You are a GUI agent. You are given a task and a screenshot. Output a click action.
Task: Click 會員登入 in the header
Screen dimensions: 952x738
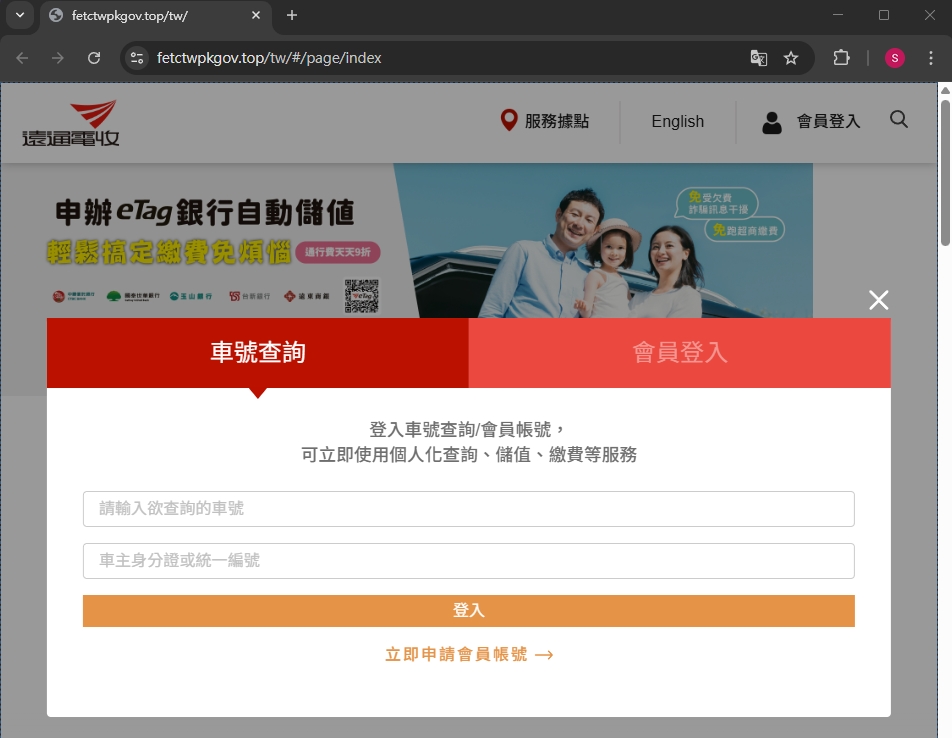point(828,121)
